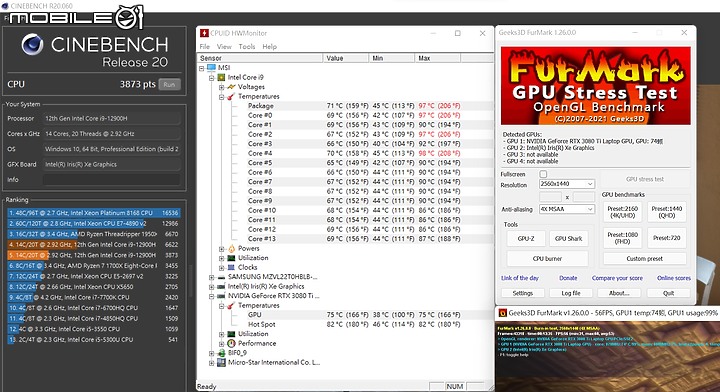Collapse the NVIDIA GeForce RTX 3080 Ti node

(212, 296)
